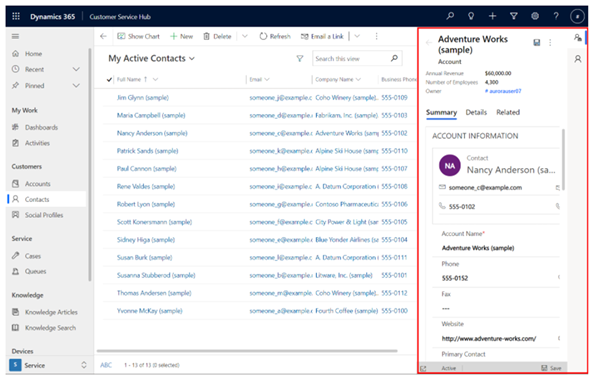Screen dimensions: 600x385
Task: Switch to the Related tab
Action: coord(508,112)
